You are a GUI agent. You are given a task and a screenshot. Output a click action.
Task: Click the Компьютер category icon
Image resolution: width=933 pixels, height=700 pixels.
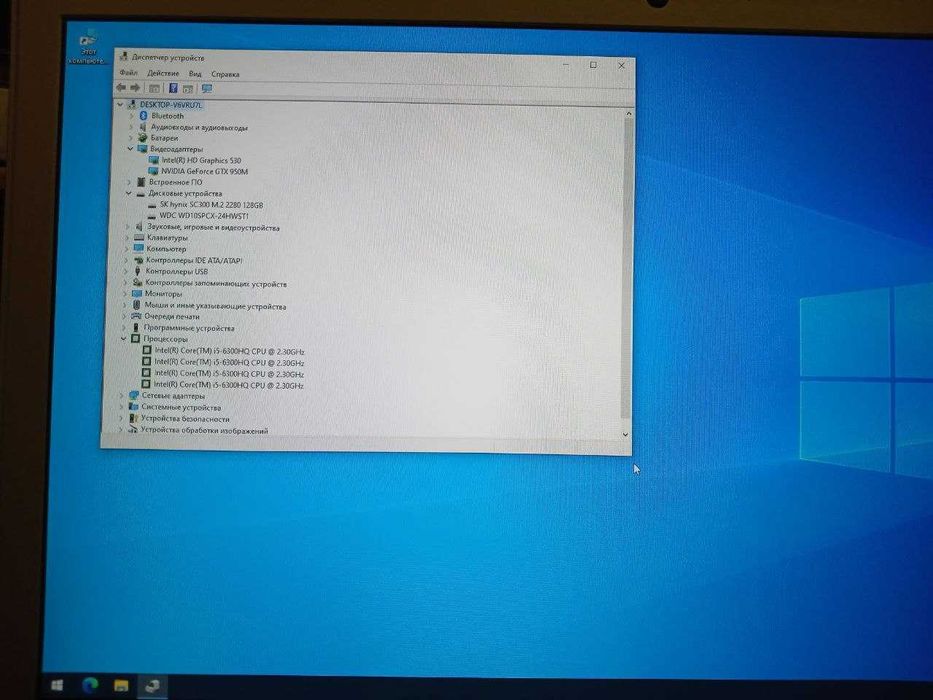[x=139, y=248]
